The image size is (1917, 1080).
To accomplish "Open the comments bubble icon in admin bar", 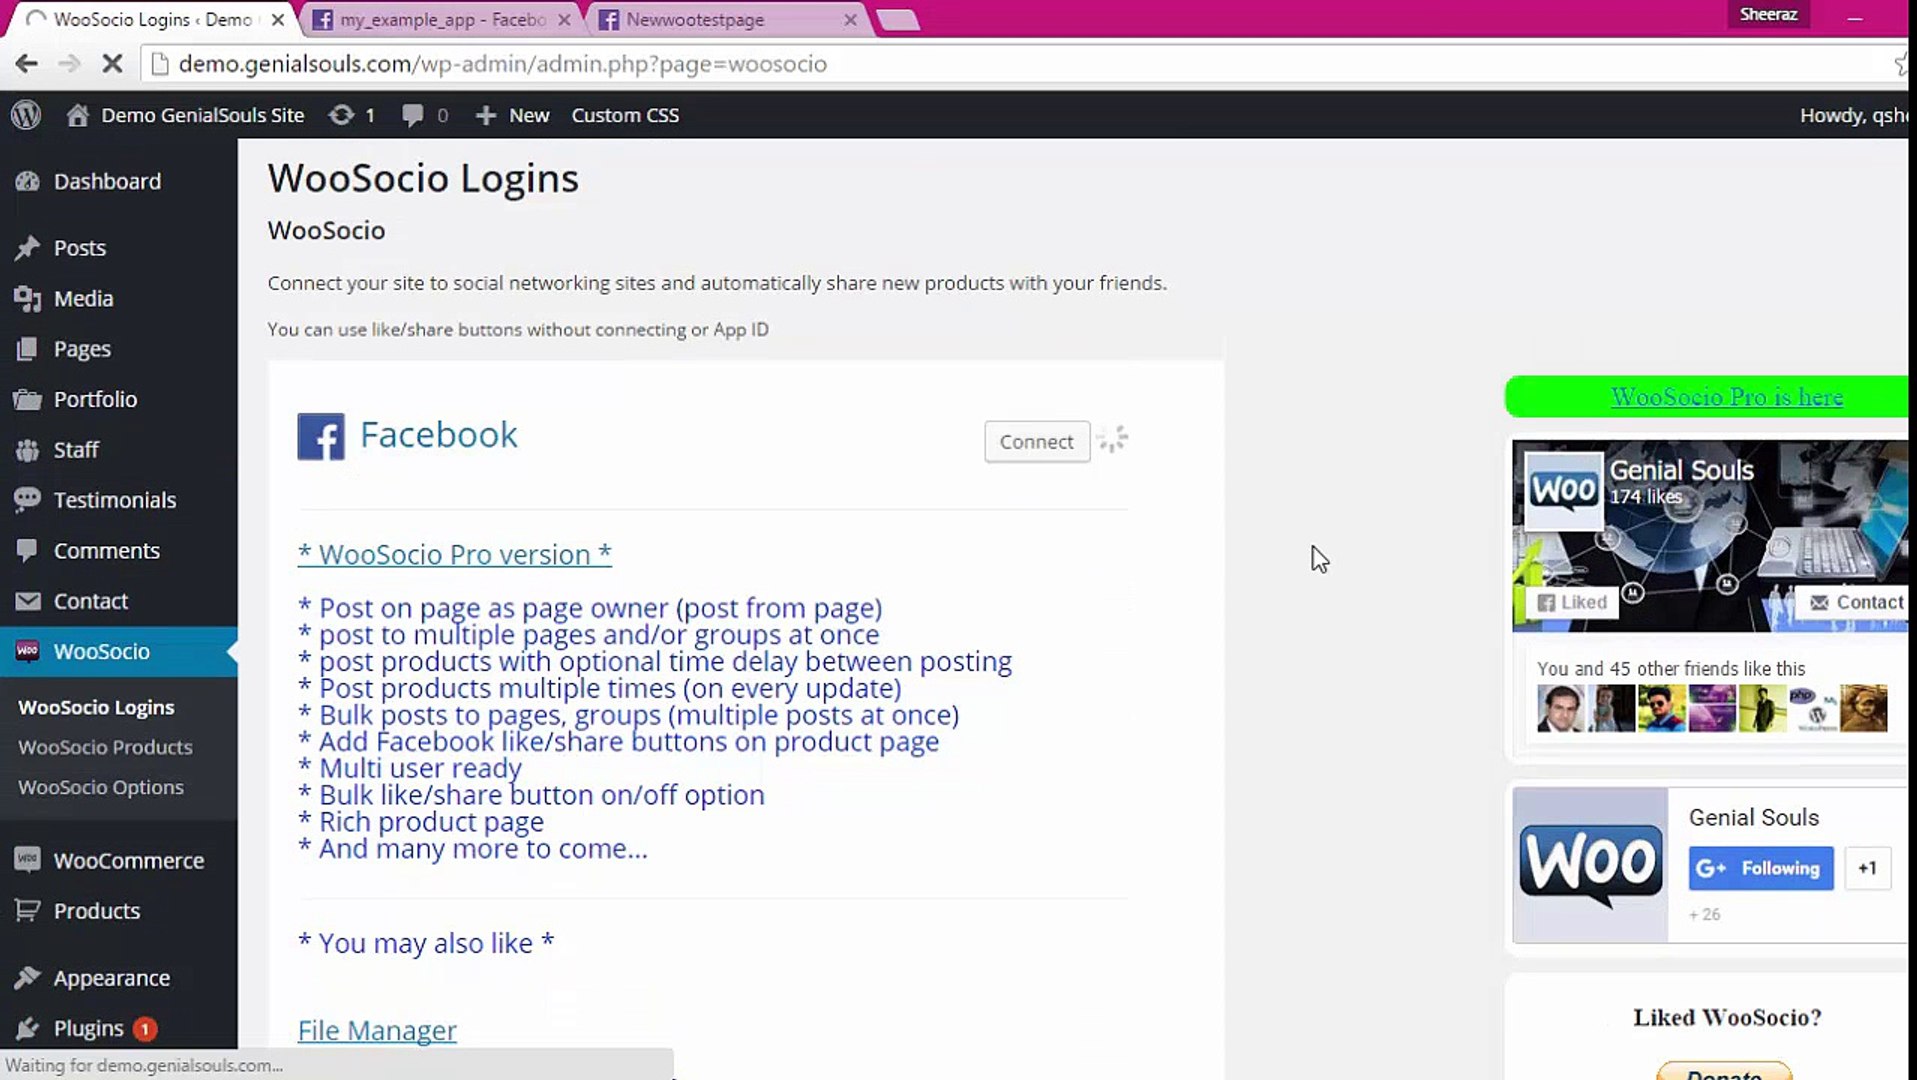I will click(413, 114).
